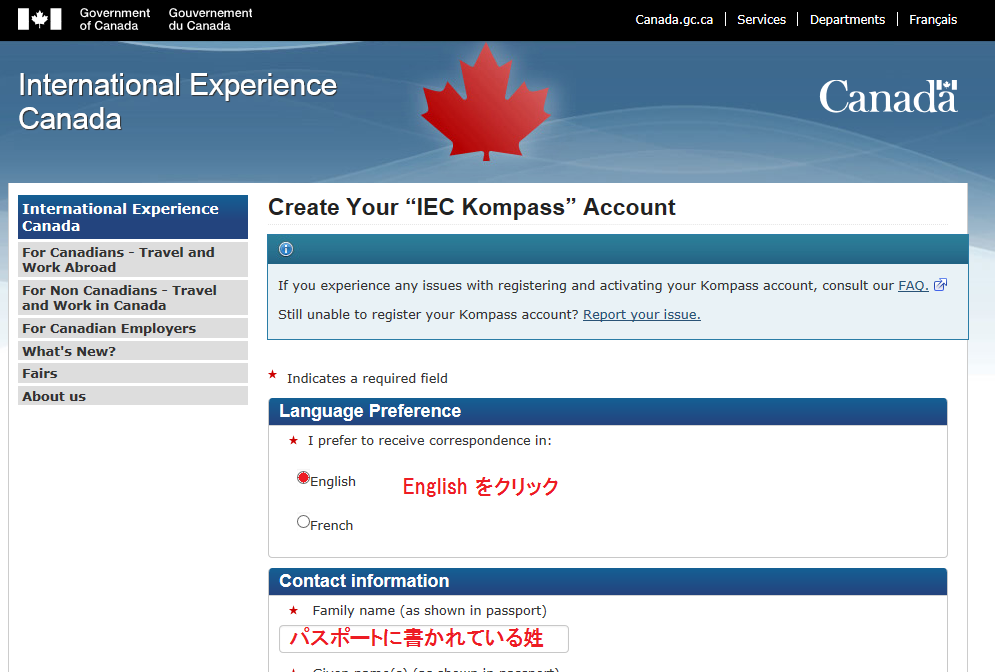The width and height of the screenshot is (995, 672).
Task: Click the Create Your "IEC Kompass" Account heading
Action: click(471, 207)
